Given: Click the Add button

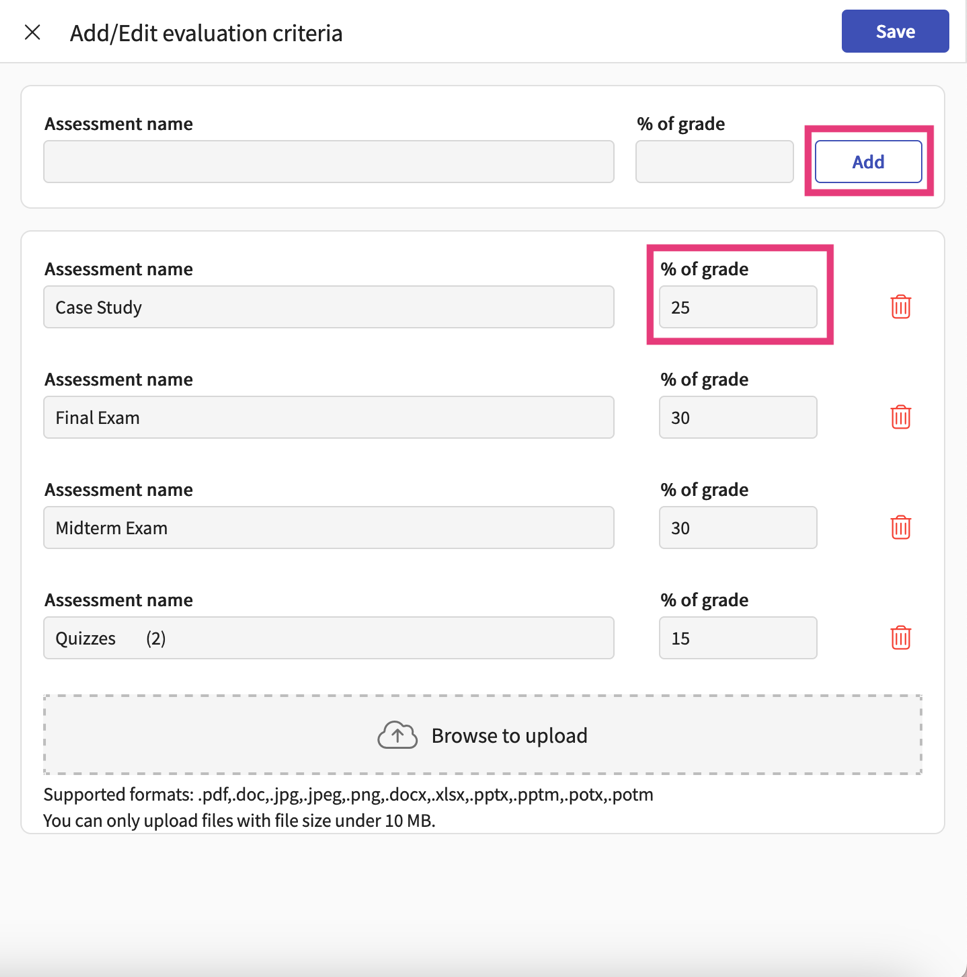Looking at the screenshot, I should pos(867,161).
